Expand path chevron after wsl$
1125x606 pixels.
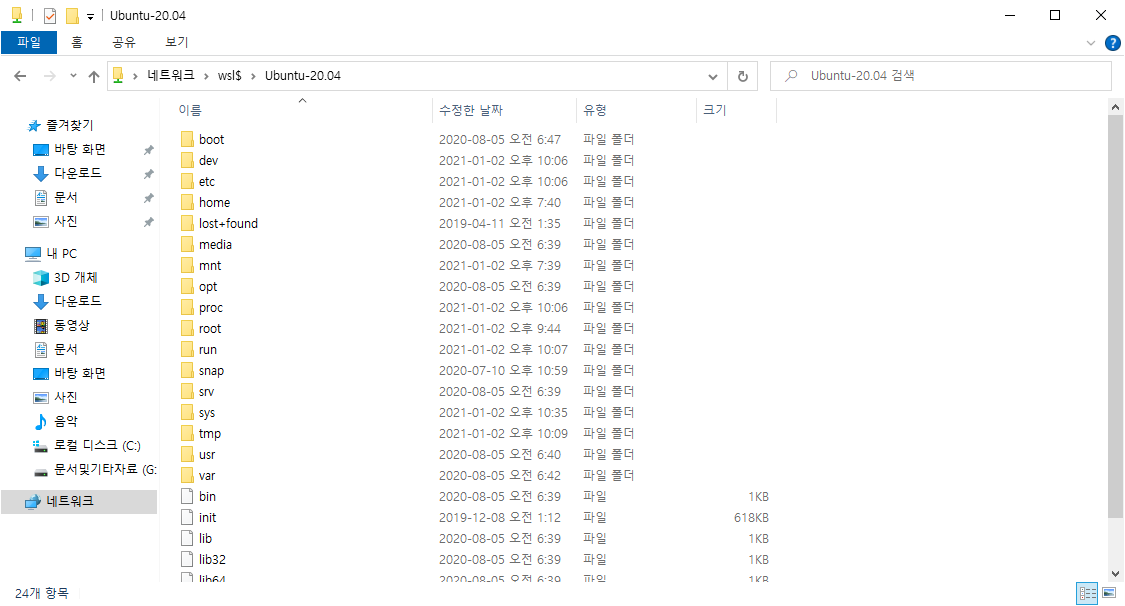coord(253,76)
